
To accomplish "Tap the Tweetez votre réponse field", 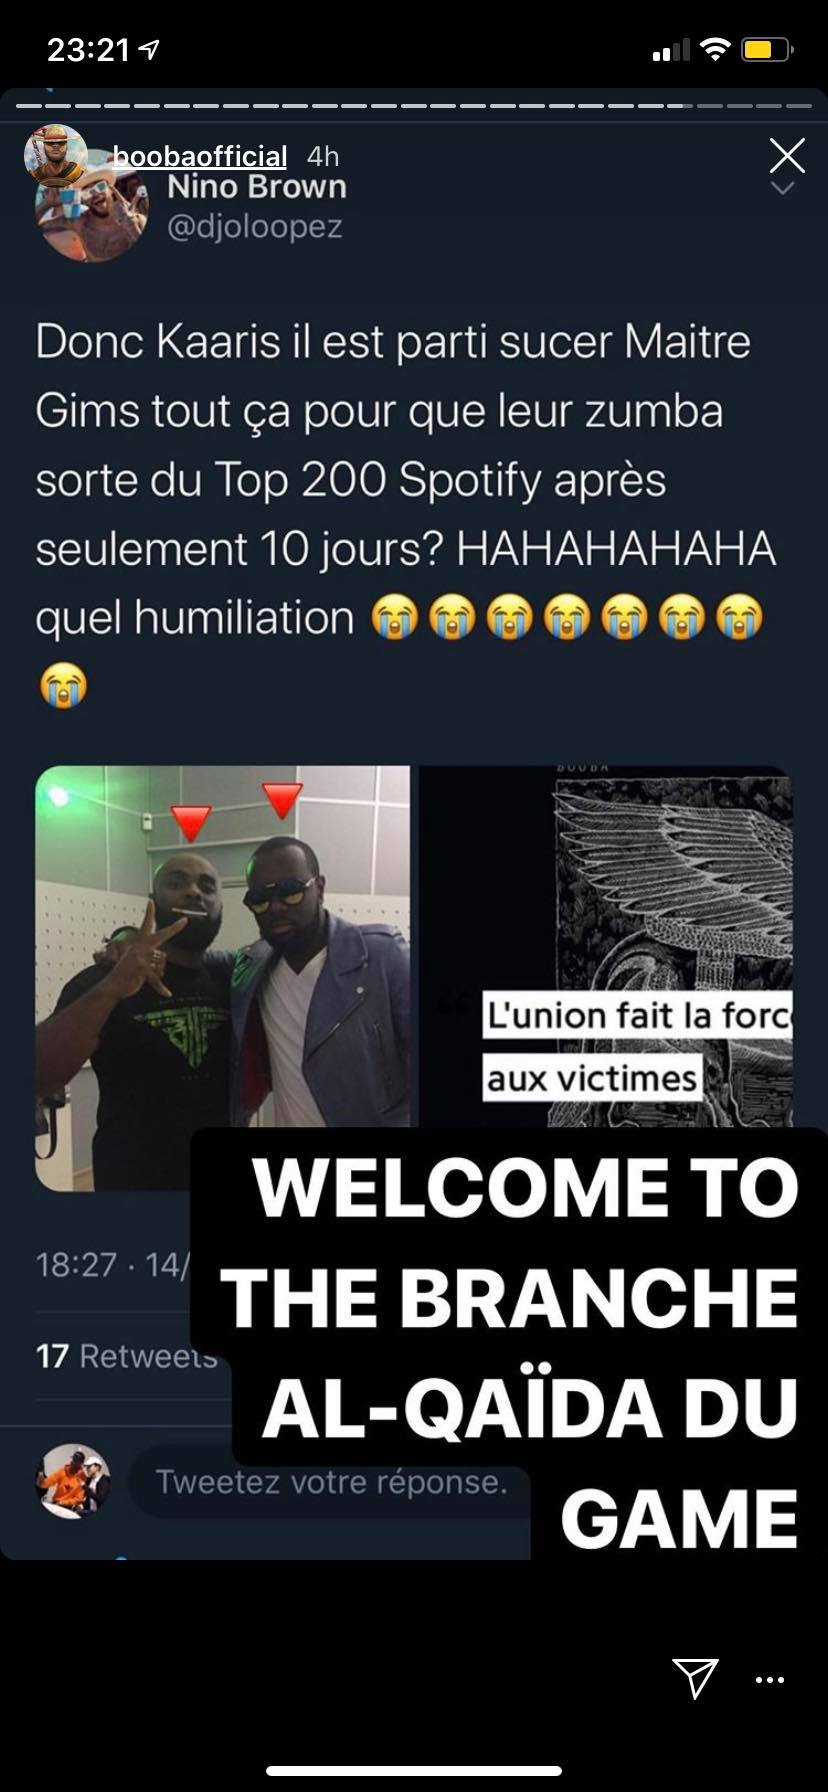I will point(330,1481).
